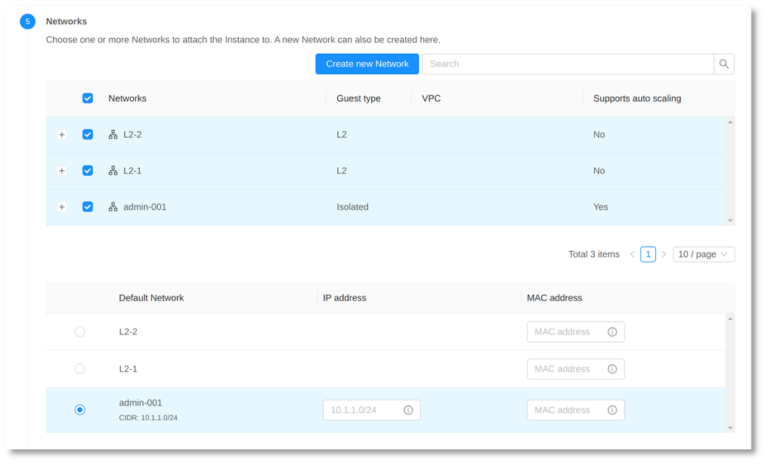The height and width of the screenshot is (466, 768).
Task: Click the Default Network column header
Action: coord(151,298)
